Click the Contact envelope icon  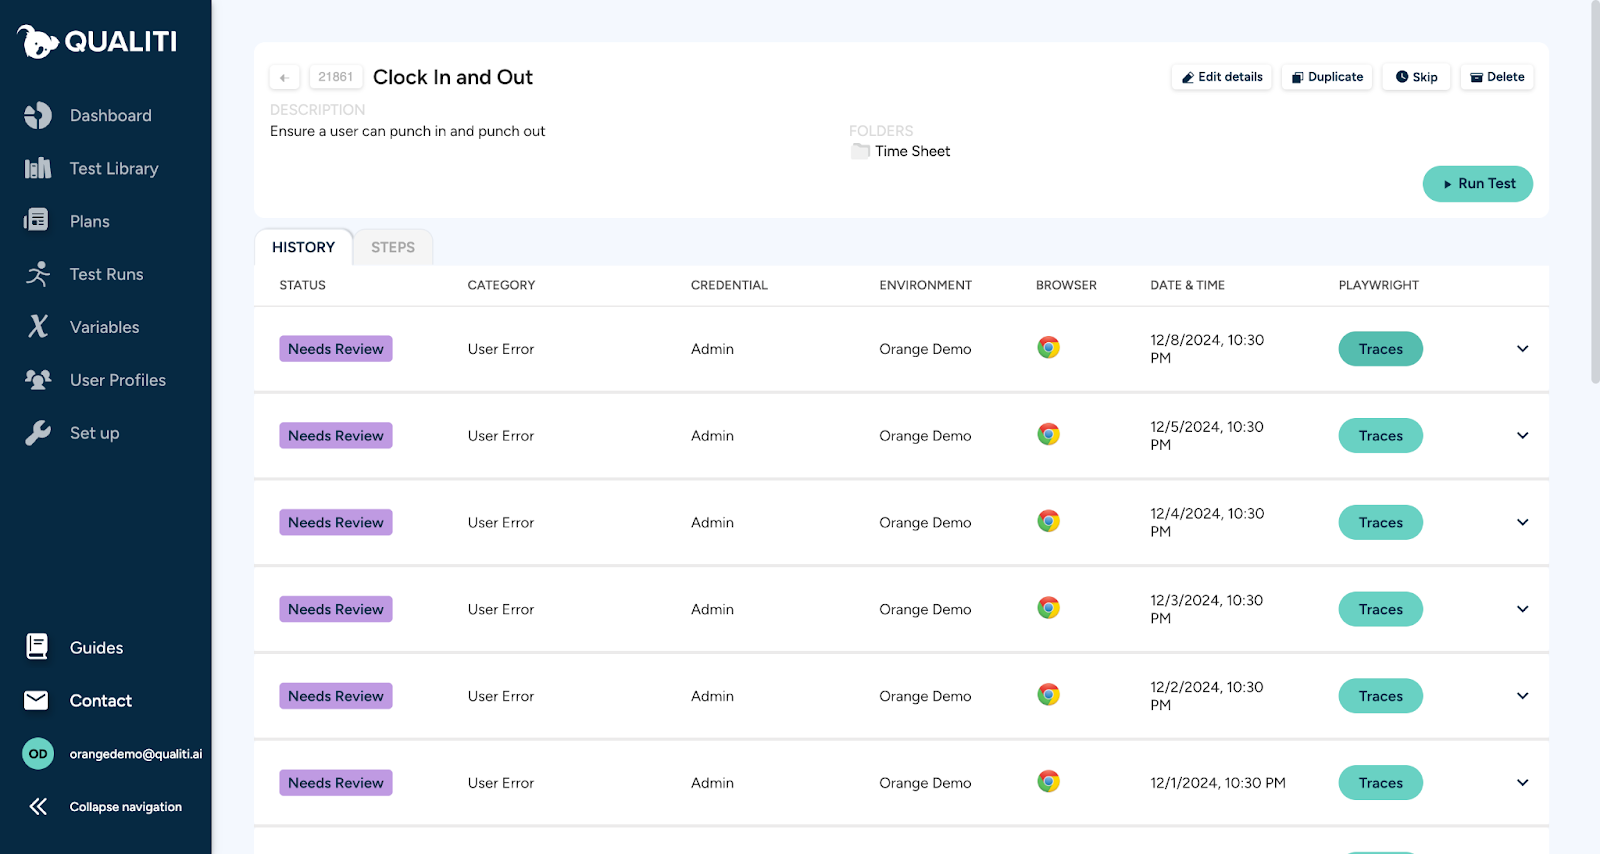pyautogui.click(x=36, y=700)
